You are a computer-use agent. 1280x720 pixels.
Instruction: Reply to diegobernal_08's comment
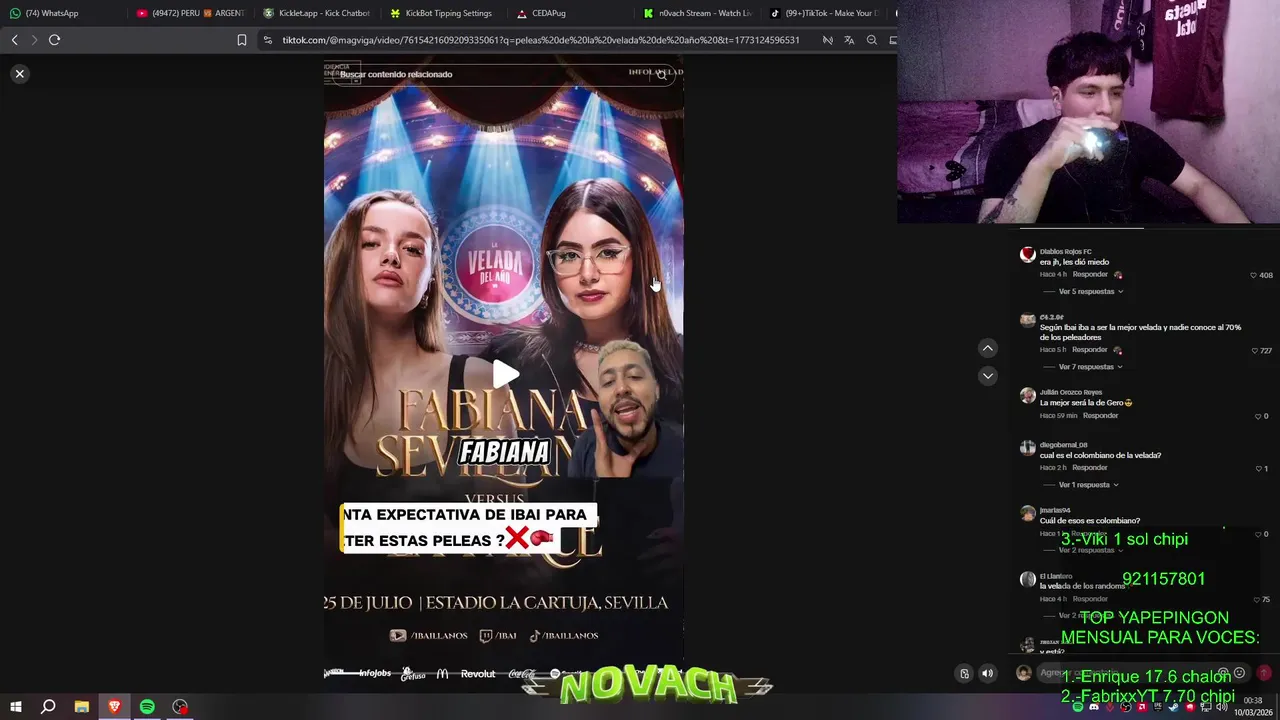[1090, 467]
